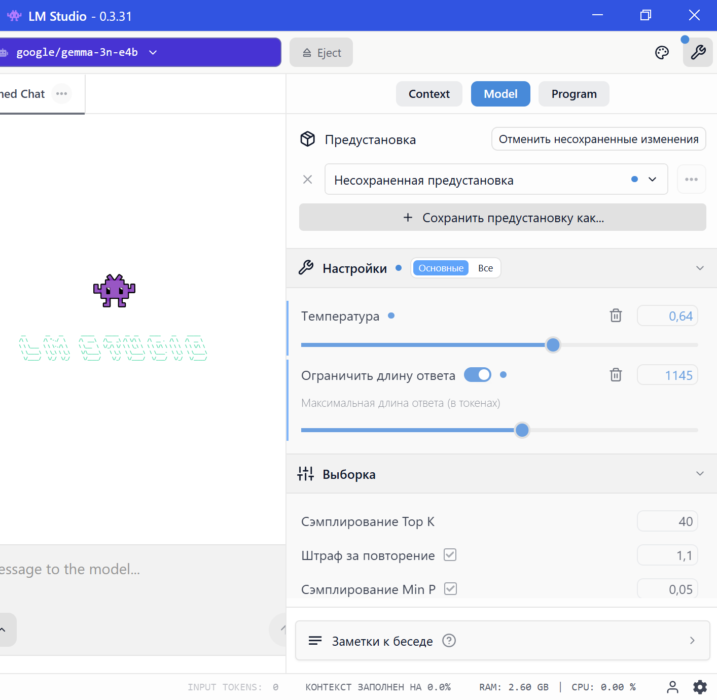This screenshot has width=717, height=700.
Task: Click the Предустановка cube icon
Action: [308, 139]
